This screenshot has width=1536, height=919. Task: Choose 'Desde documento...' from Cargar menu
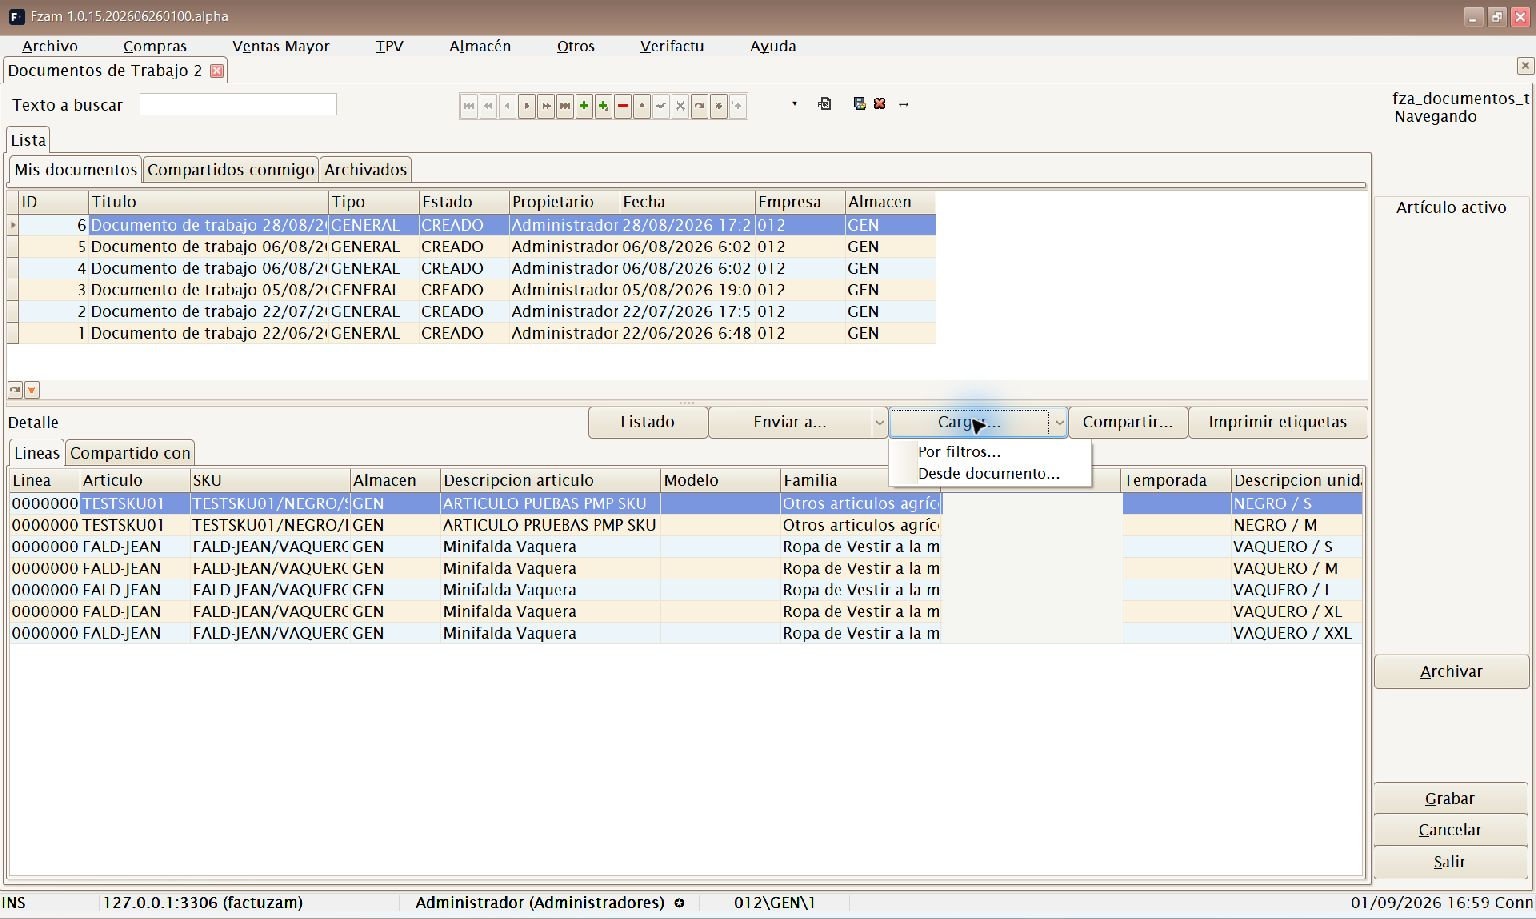pos(990,474)
